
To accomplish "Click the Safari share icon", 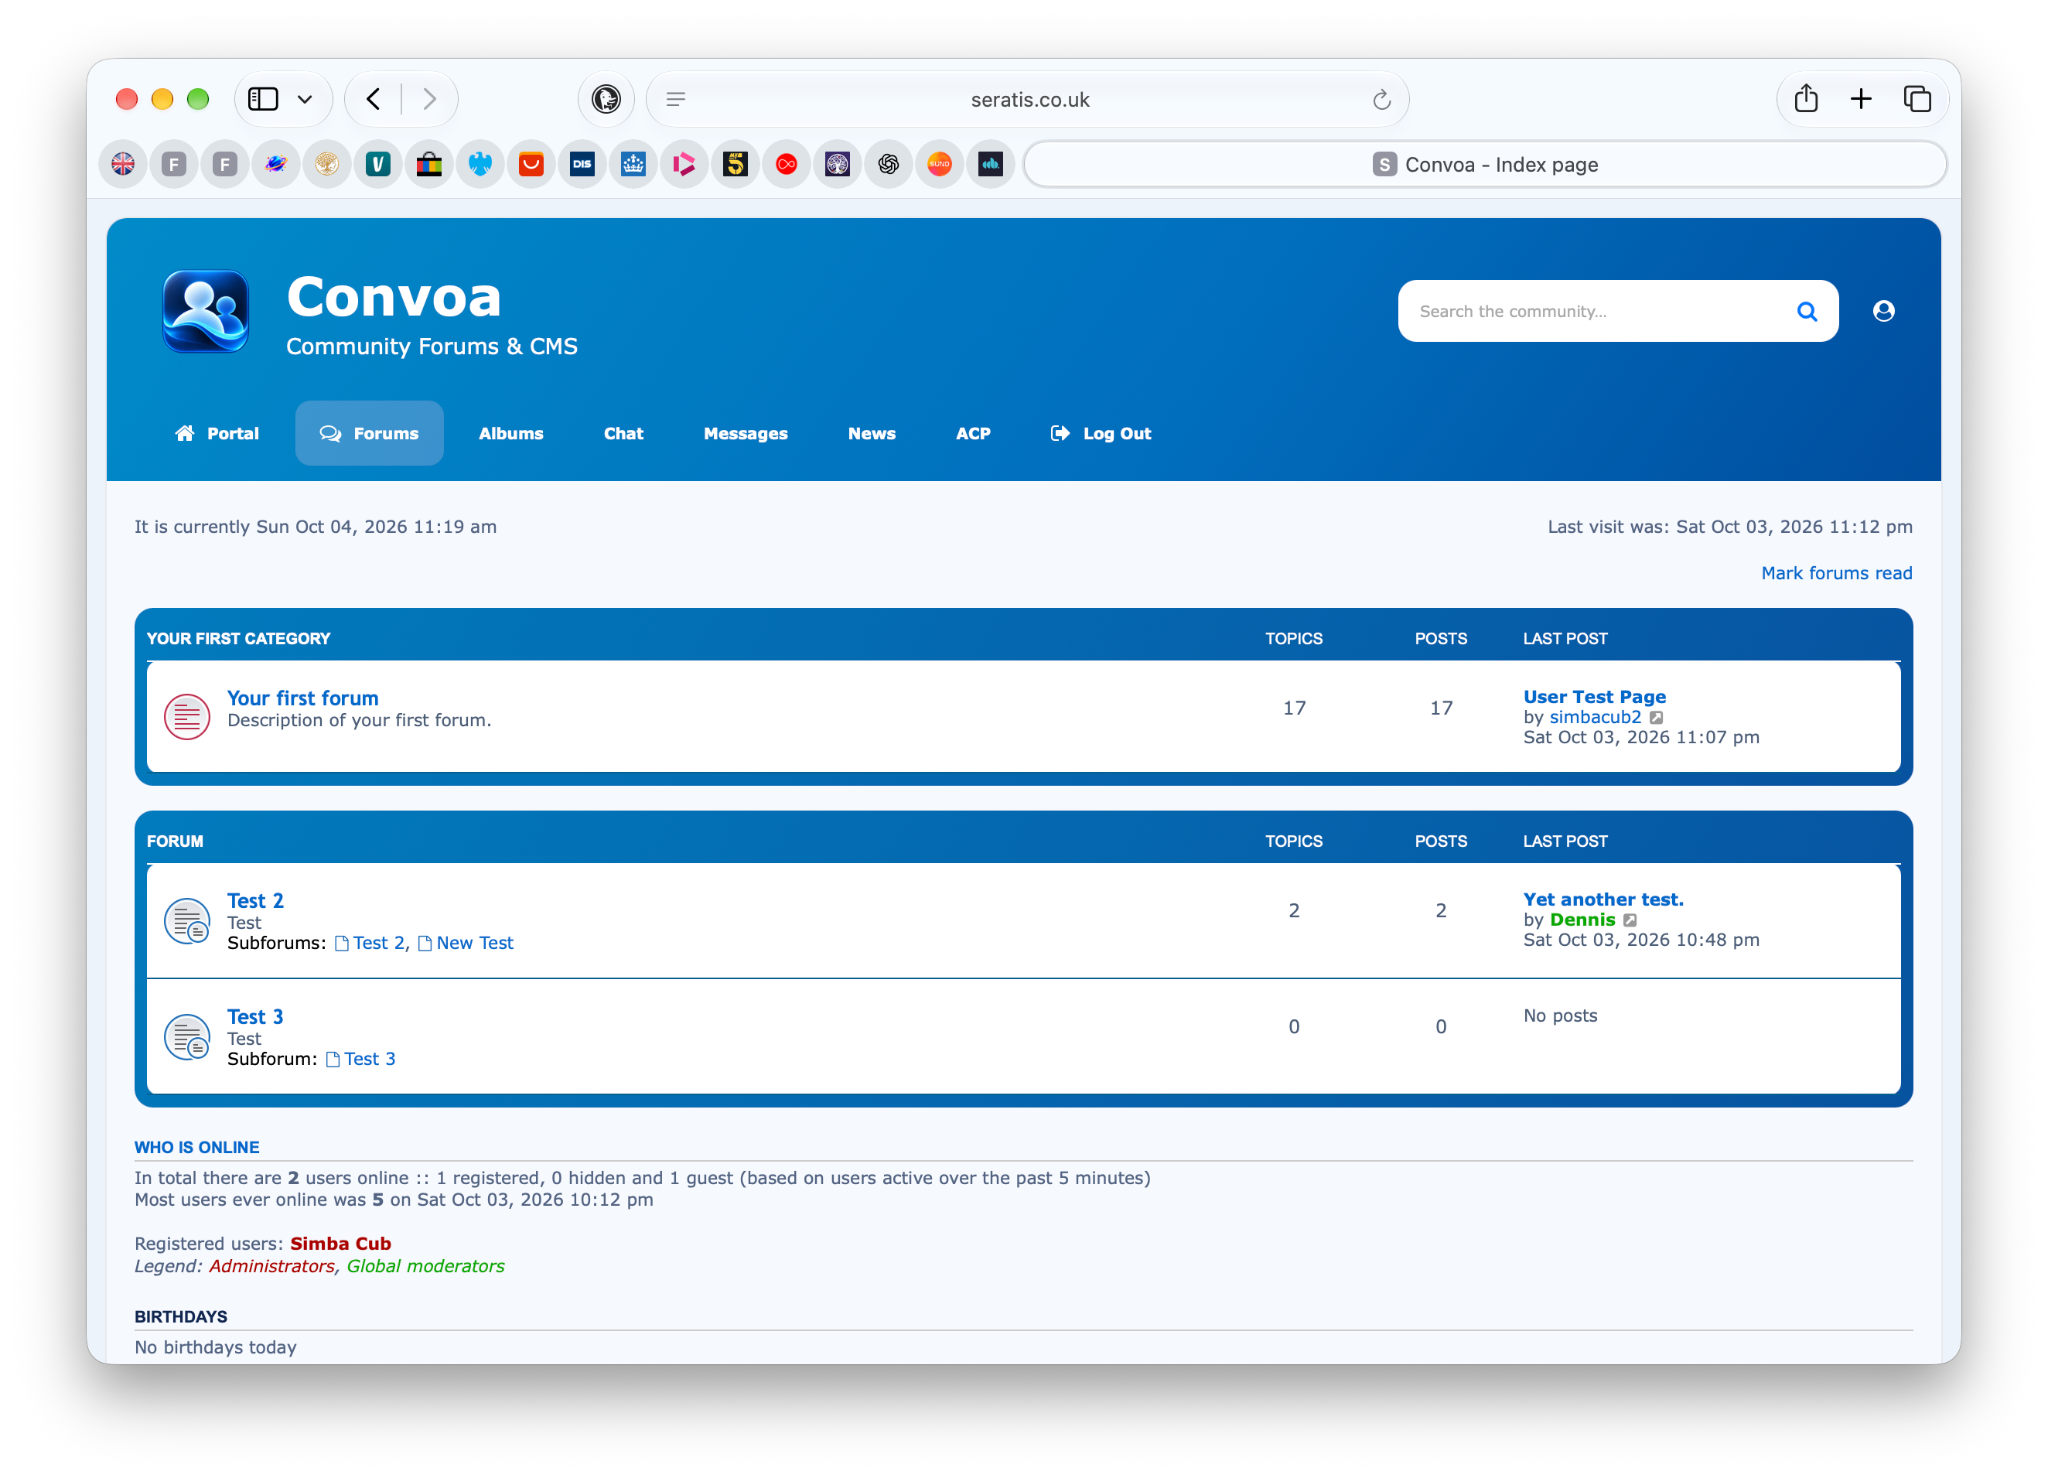I will pyautogui.click(x=1805, y=99).
